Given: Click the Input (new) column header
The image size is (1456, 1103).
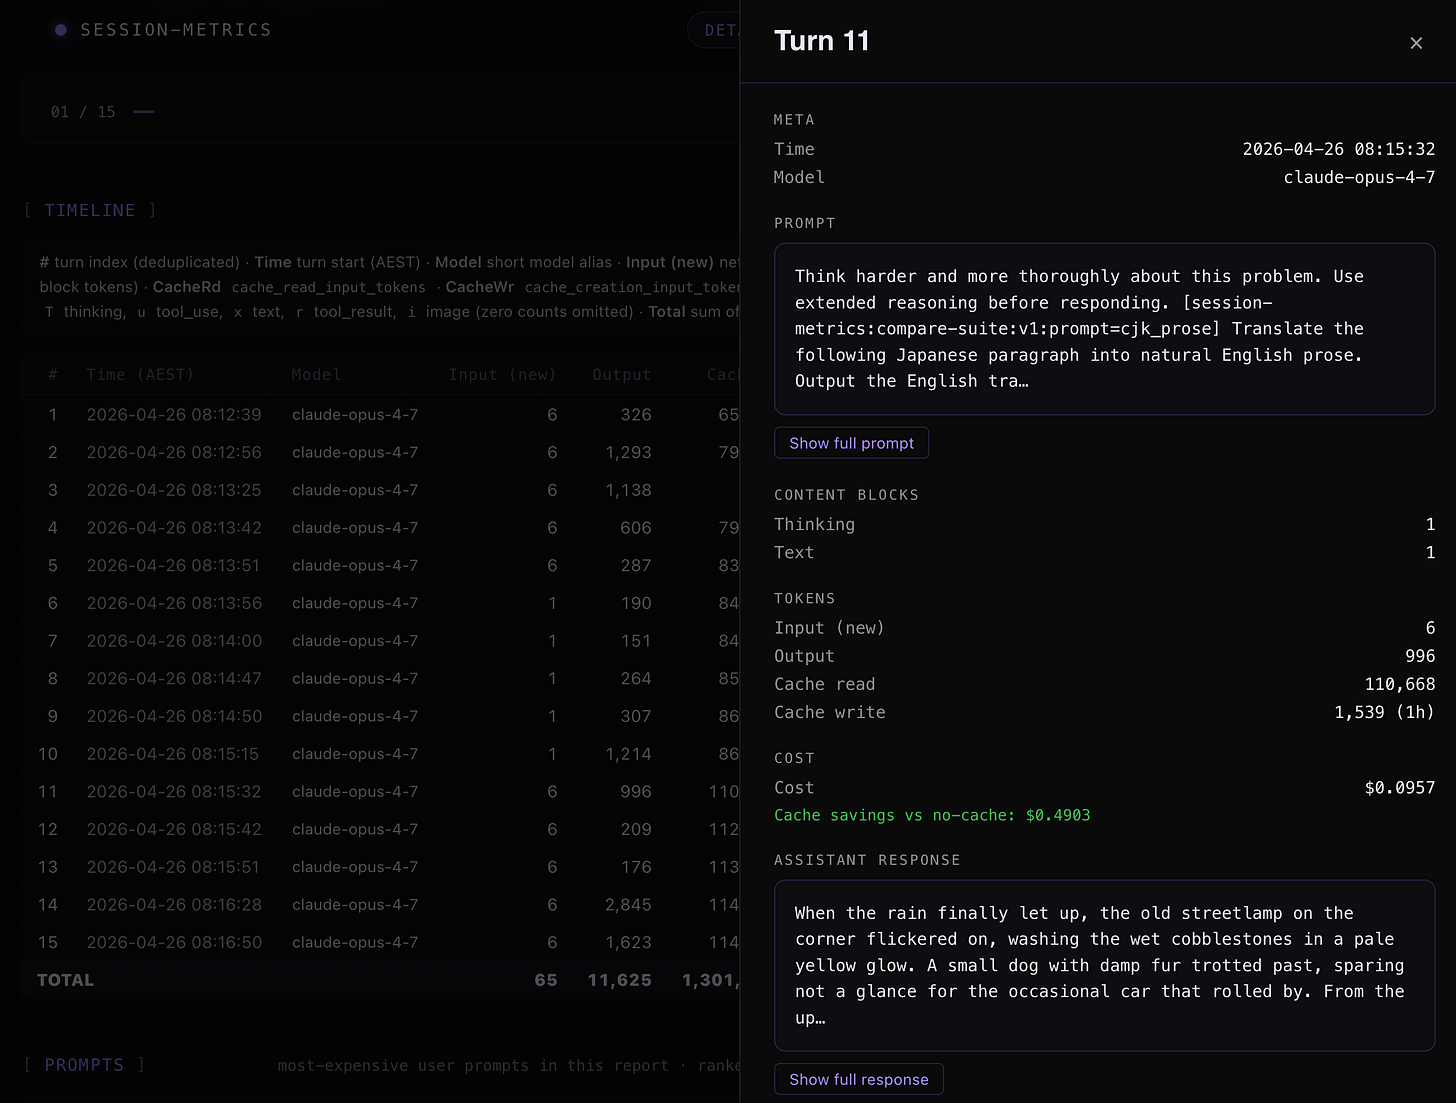Looking at the screenshot, I should pyautogui.click(x=502, y=374).
